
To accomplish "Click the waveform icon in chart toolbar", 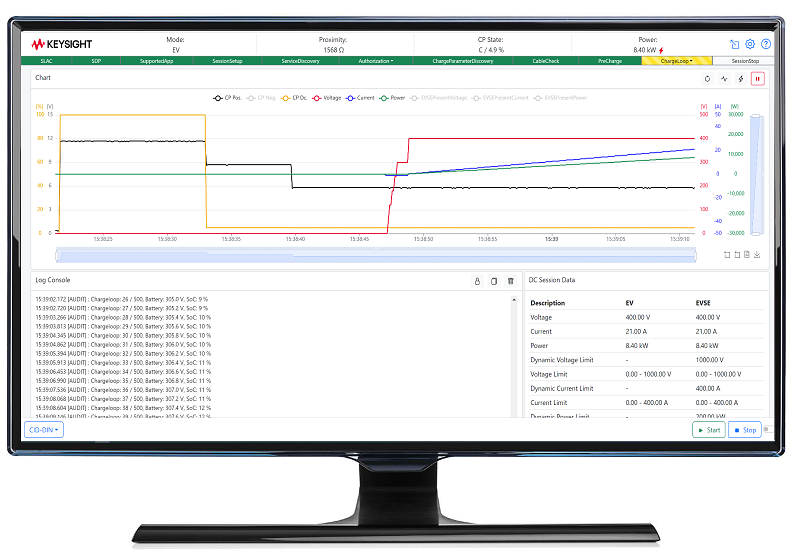I will point(724,79).
